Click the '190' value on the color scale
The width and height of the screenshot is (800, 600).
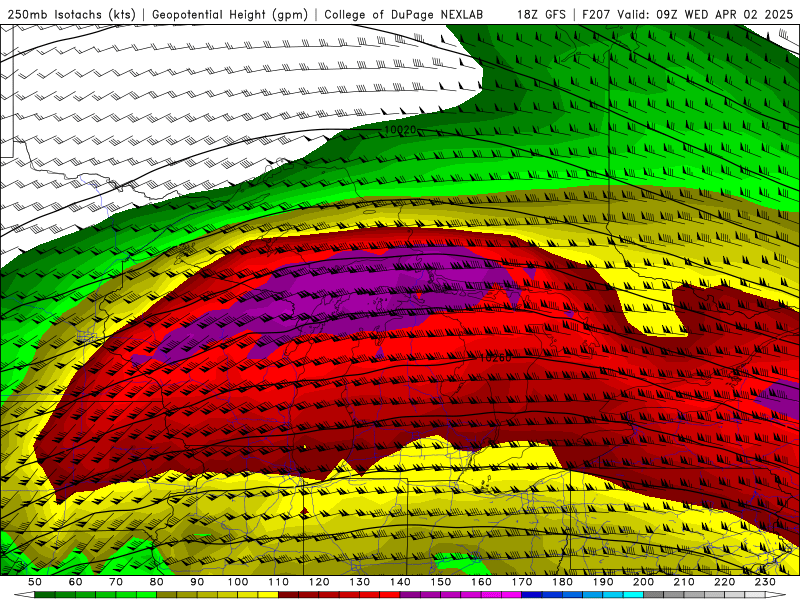pyautogui.click(x=603, y=582)
